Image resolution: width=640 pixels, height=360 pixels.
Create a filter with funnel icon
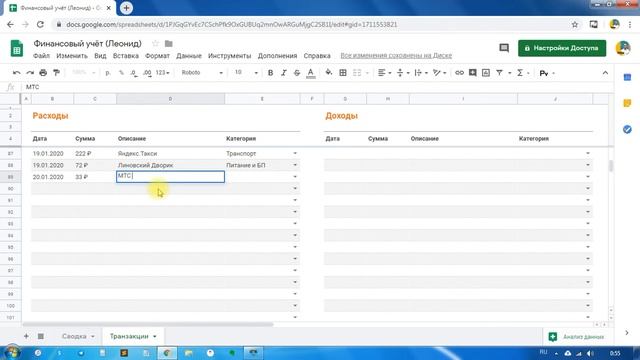click(x=499, y=73)
